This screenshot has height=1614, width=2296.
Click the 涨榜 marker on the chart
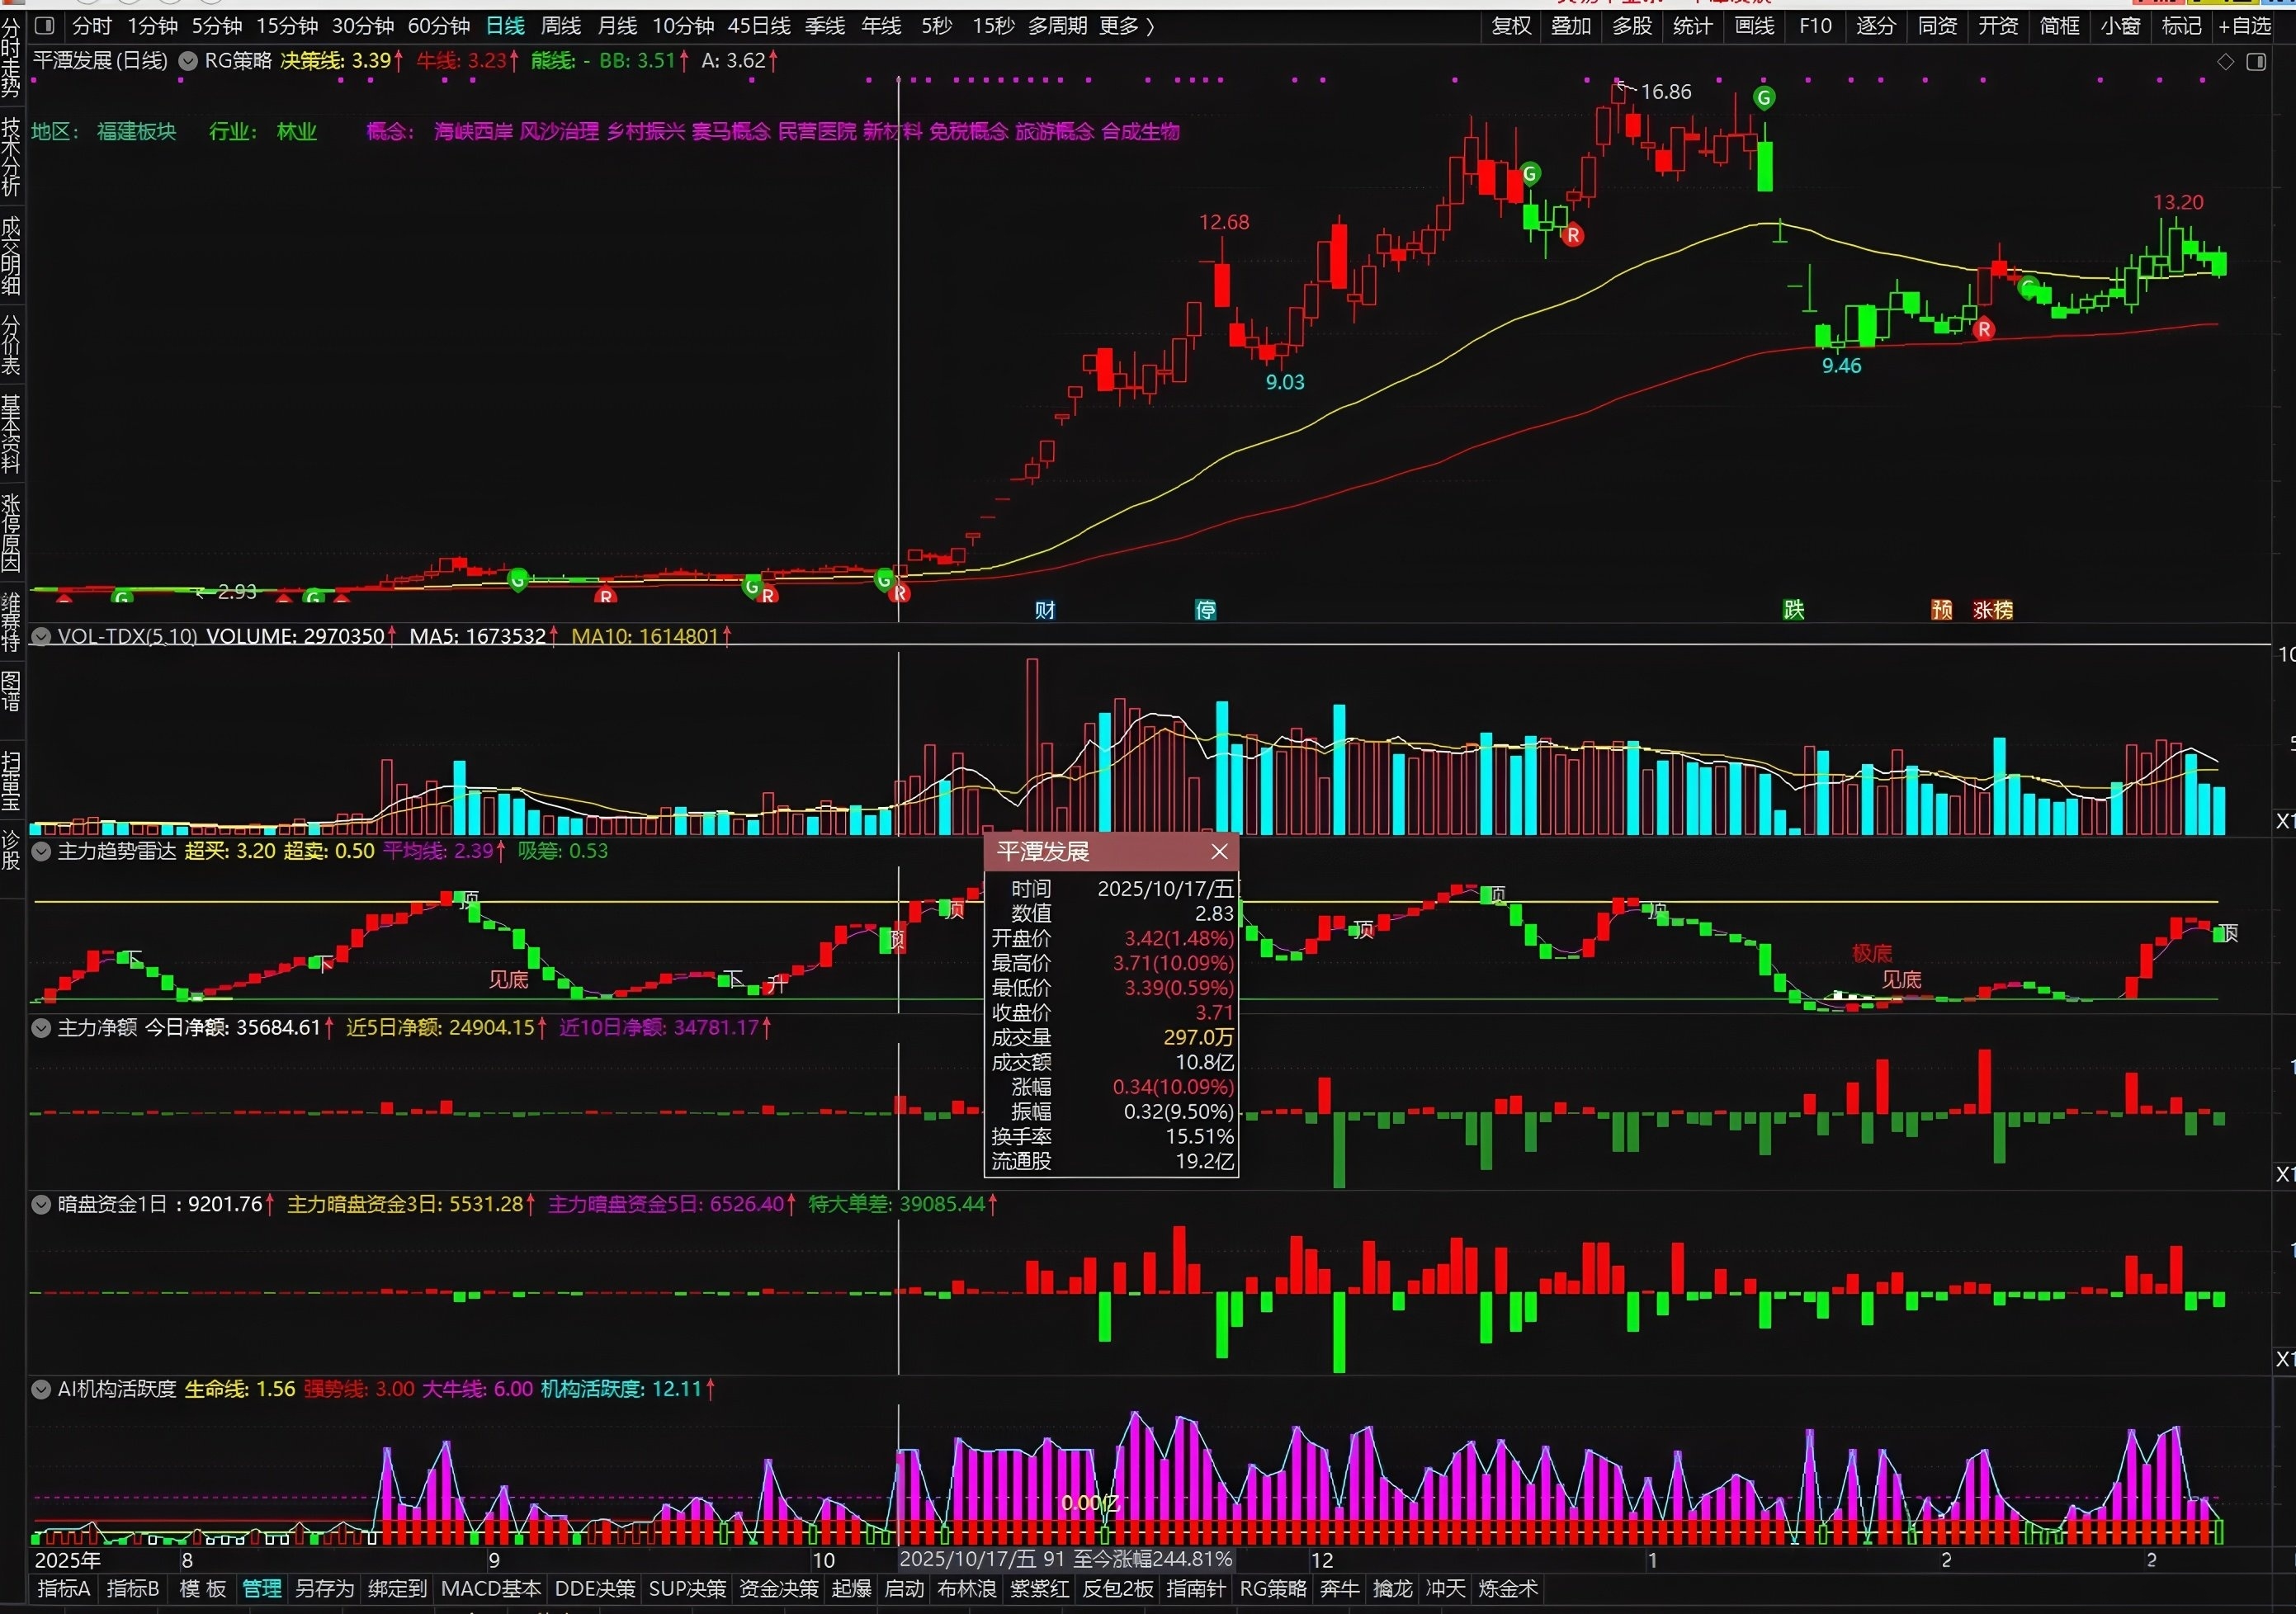(1992, 610)
